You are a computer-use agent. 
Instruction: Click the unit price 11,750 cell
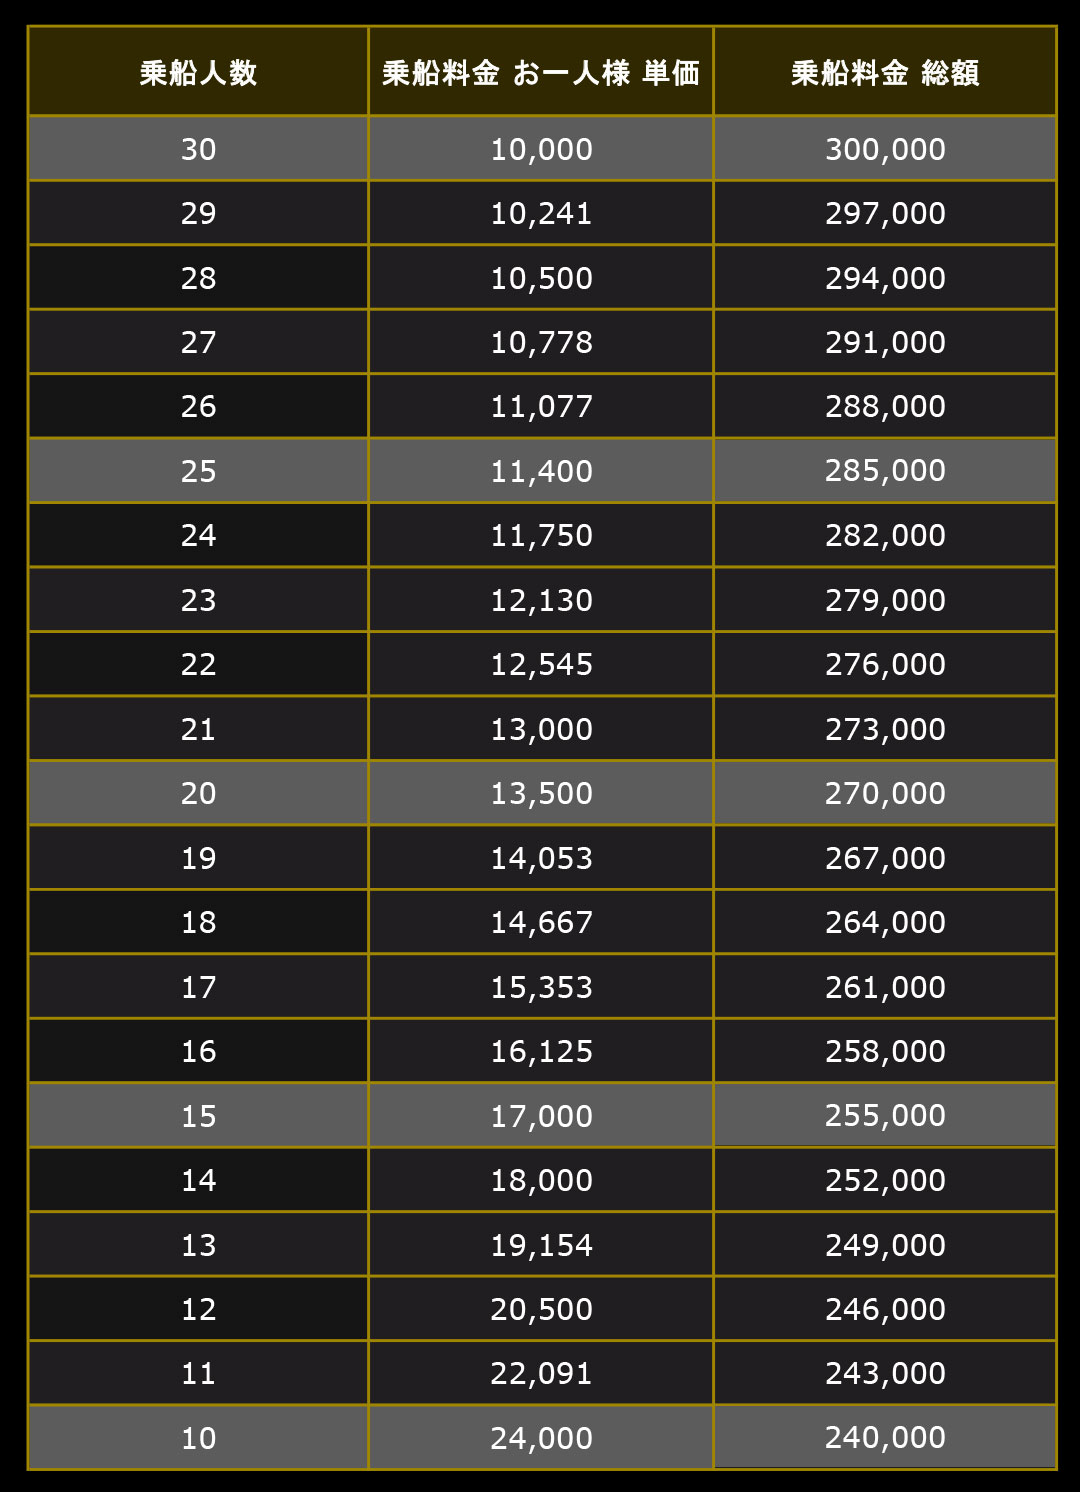[541, 535]
